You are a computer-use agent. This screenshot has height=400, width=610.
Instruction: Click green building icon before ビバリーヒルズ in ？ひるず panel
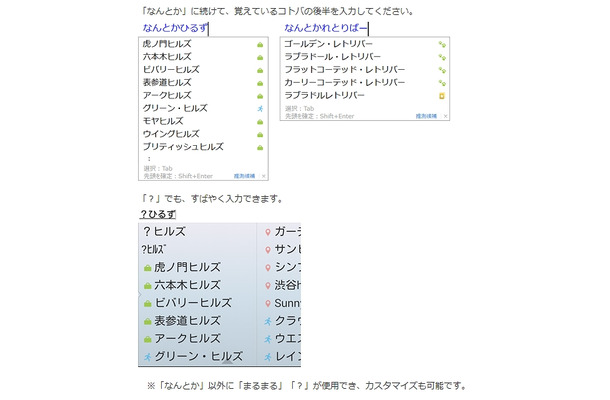(147, 303)
